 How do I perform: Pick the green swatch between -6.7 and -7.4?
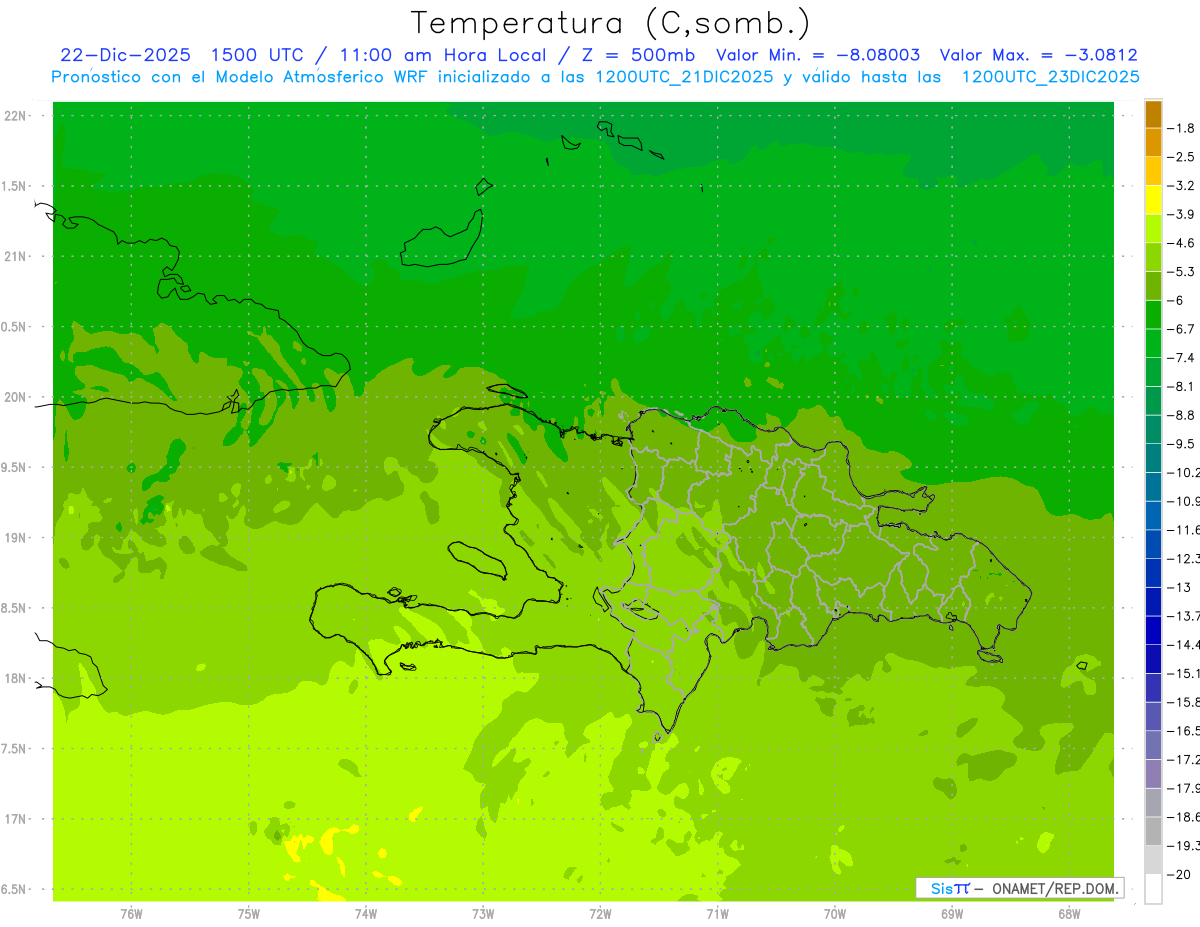pyautogui.click(x=1153, y=343)
